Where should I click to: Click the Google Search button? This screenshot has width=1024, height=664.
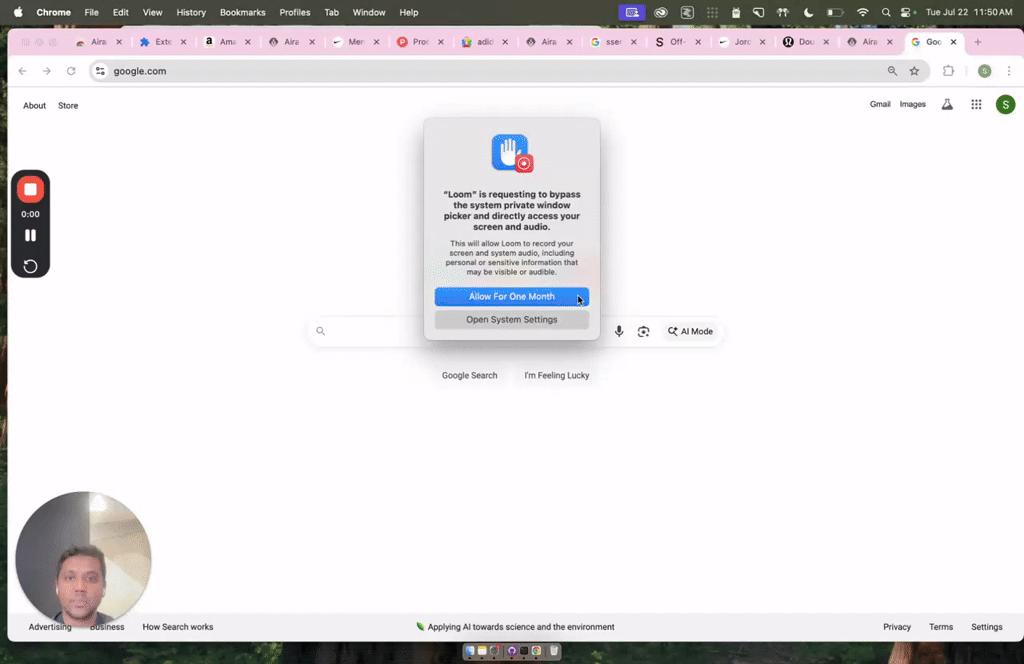pyautogui.click(x=469, y=375)
